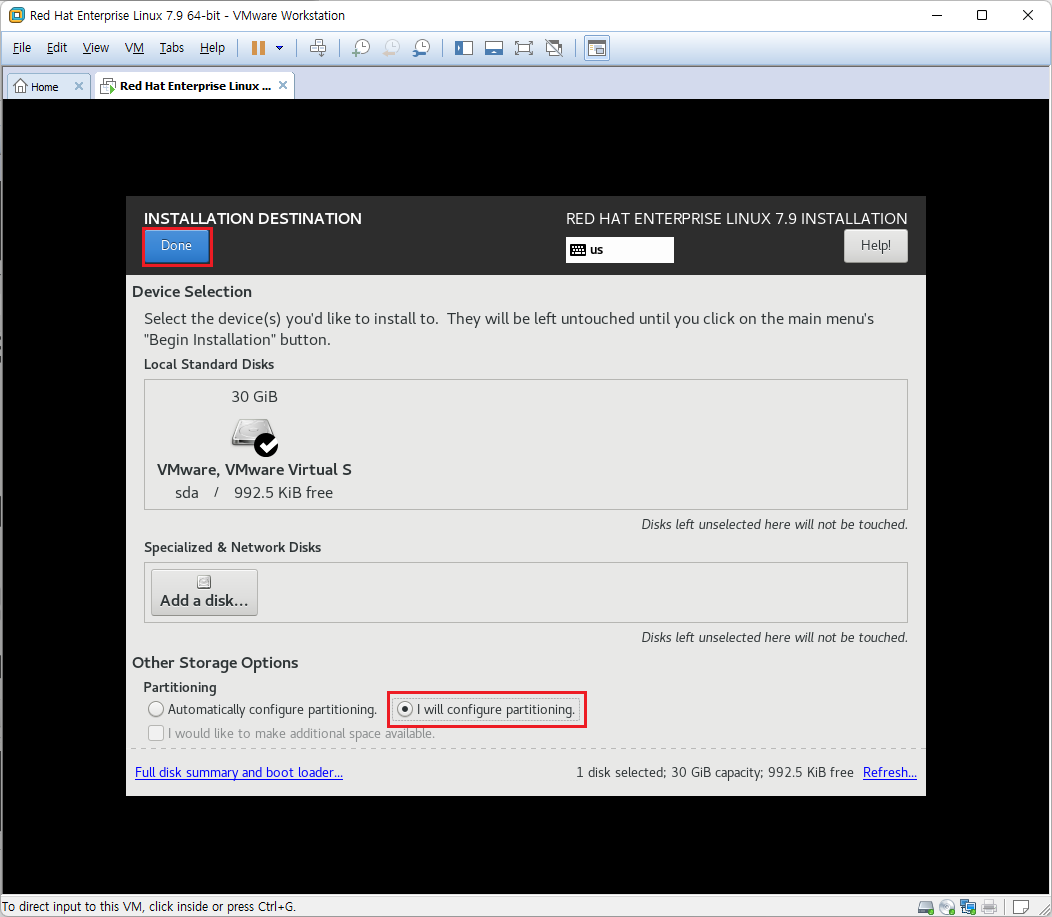This screenshot has width=1052, height=917.
Task: Click the printer status icon
Action: (x=989, y=907)
